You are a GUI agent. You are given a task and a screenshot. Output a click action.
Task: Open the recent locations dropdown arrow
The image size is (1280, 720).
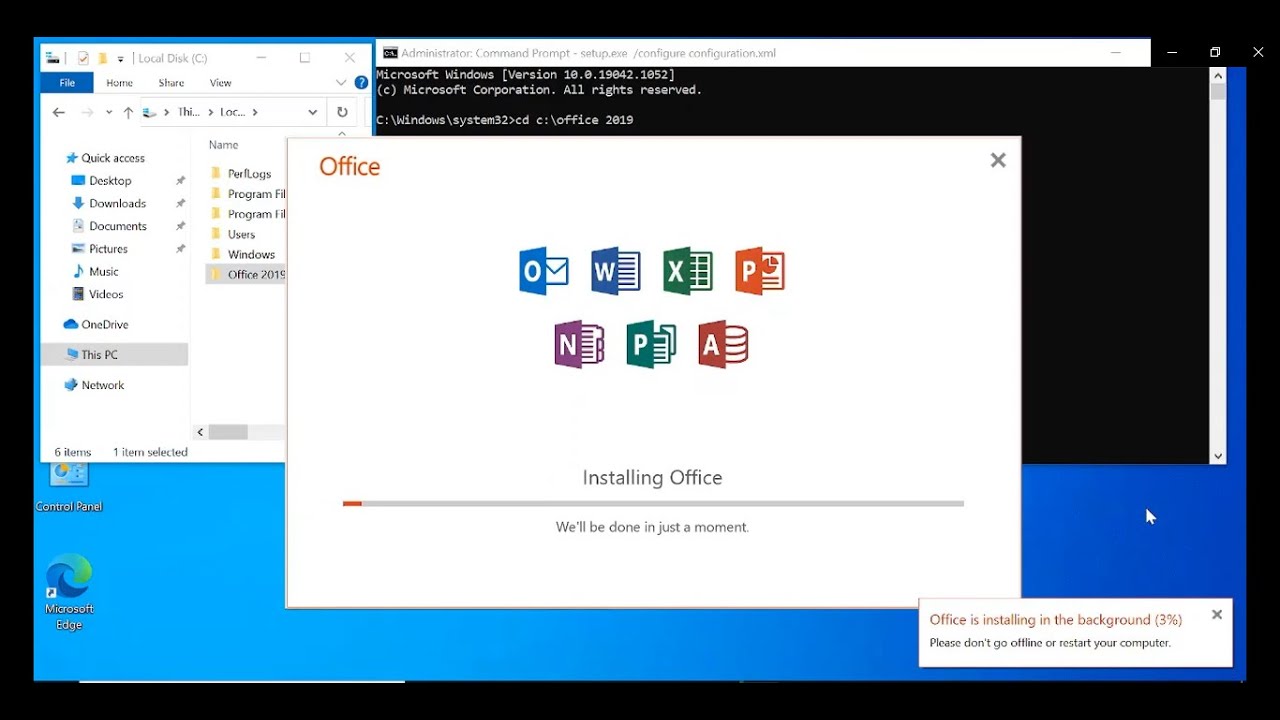107,113
